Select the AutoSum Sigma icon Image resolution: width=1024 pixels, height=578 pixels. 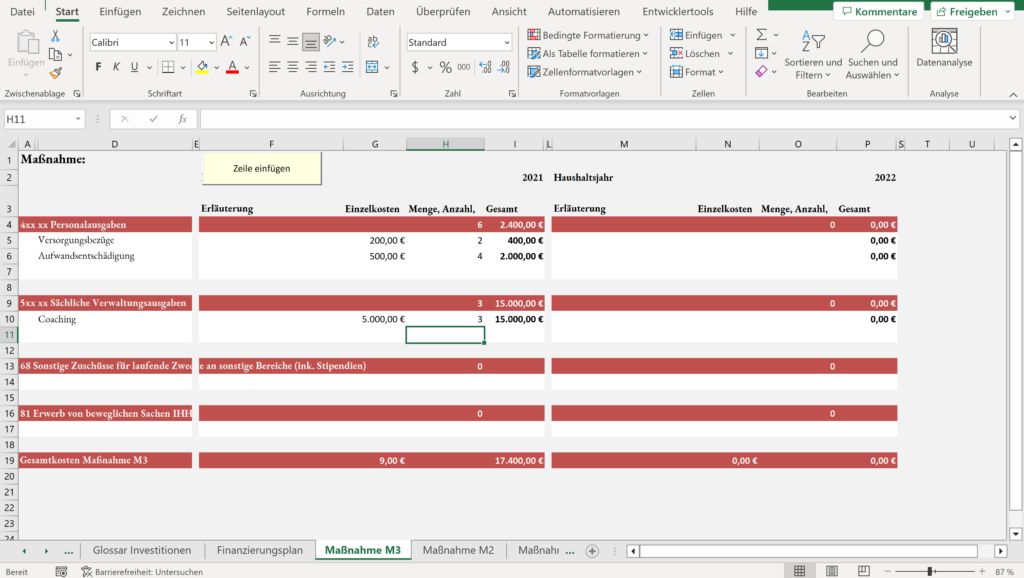pos(762,33)
